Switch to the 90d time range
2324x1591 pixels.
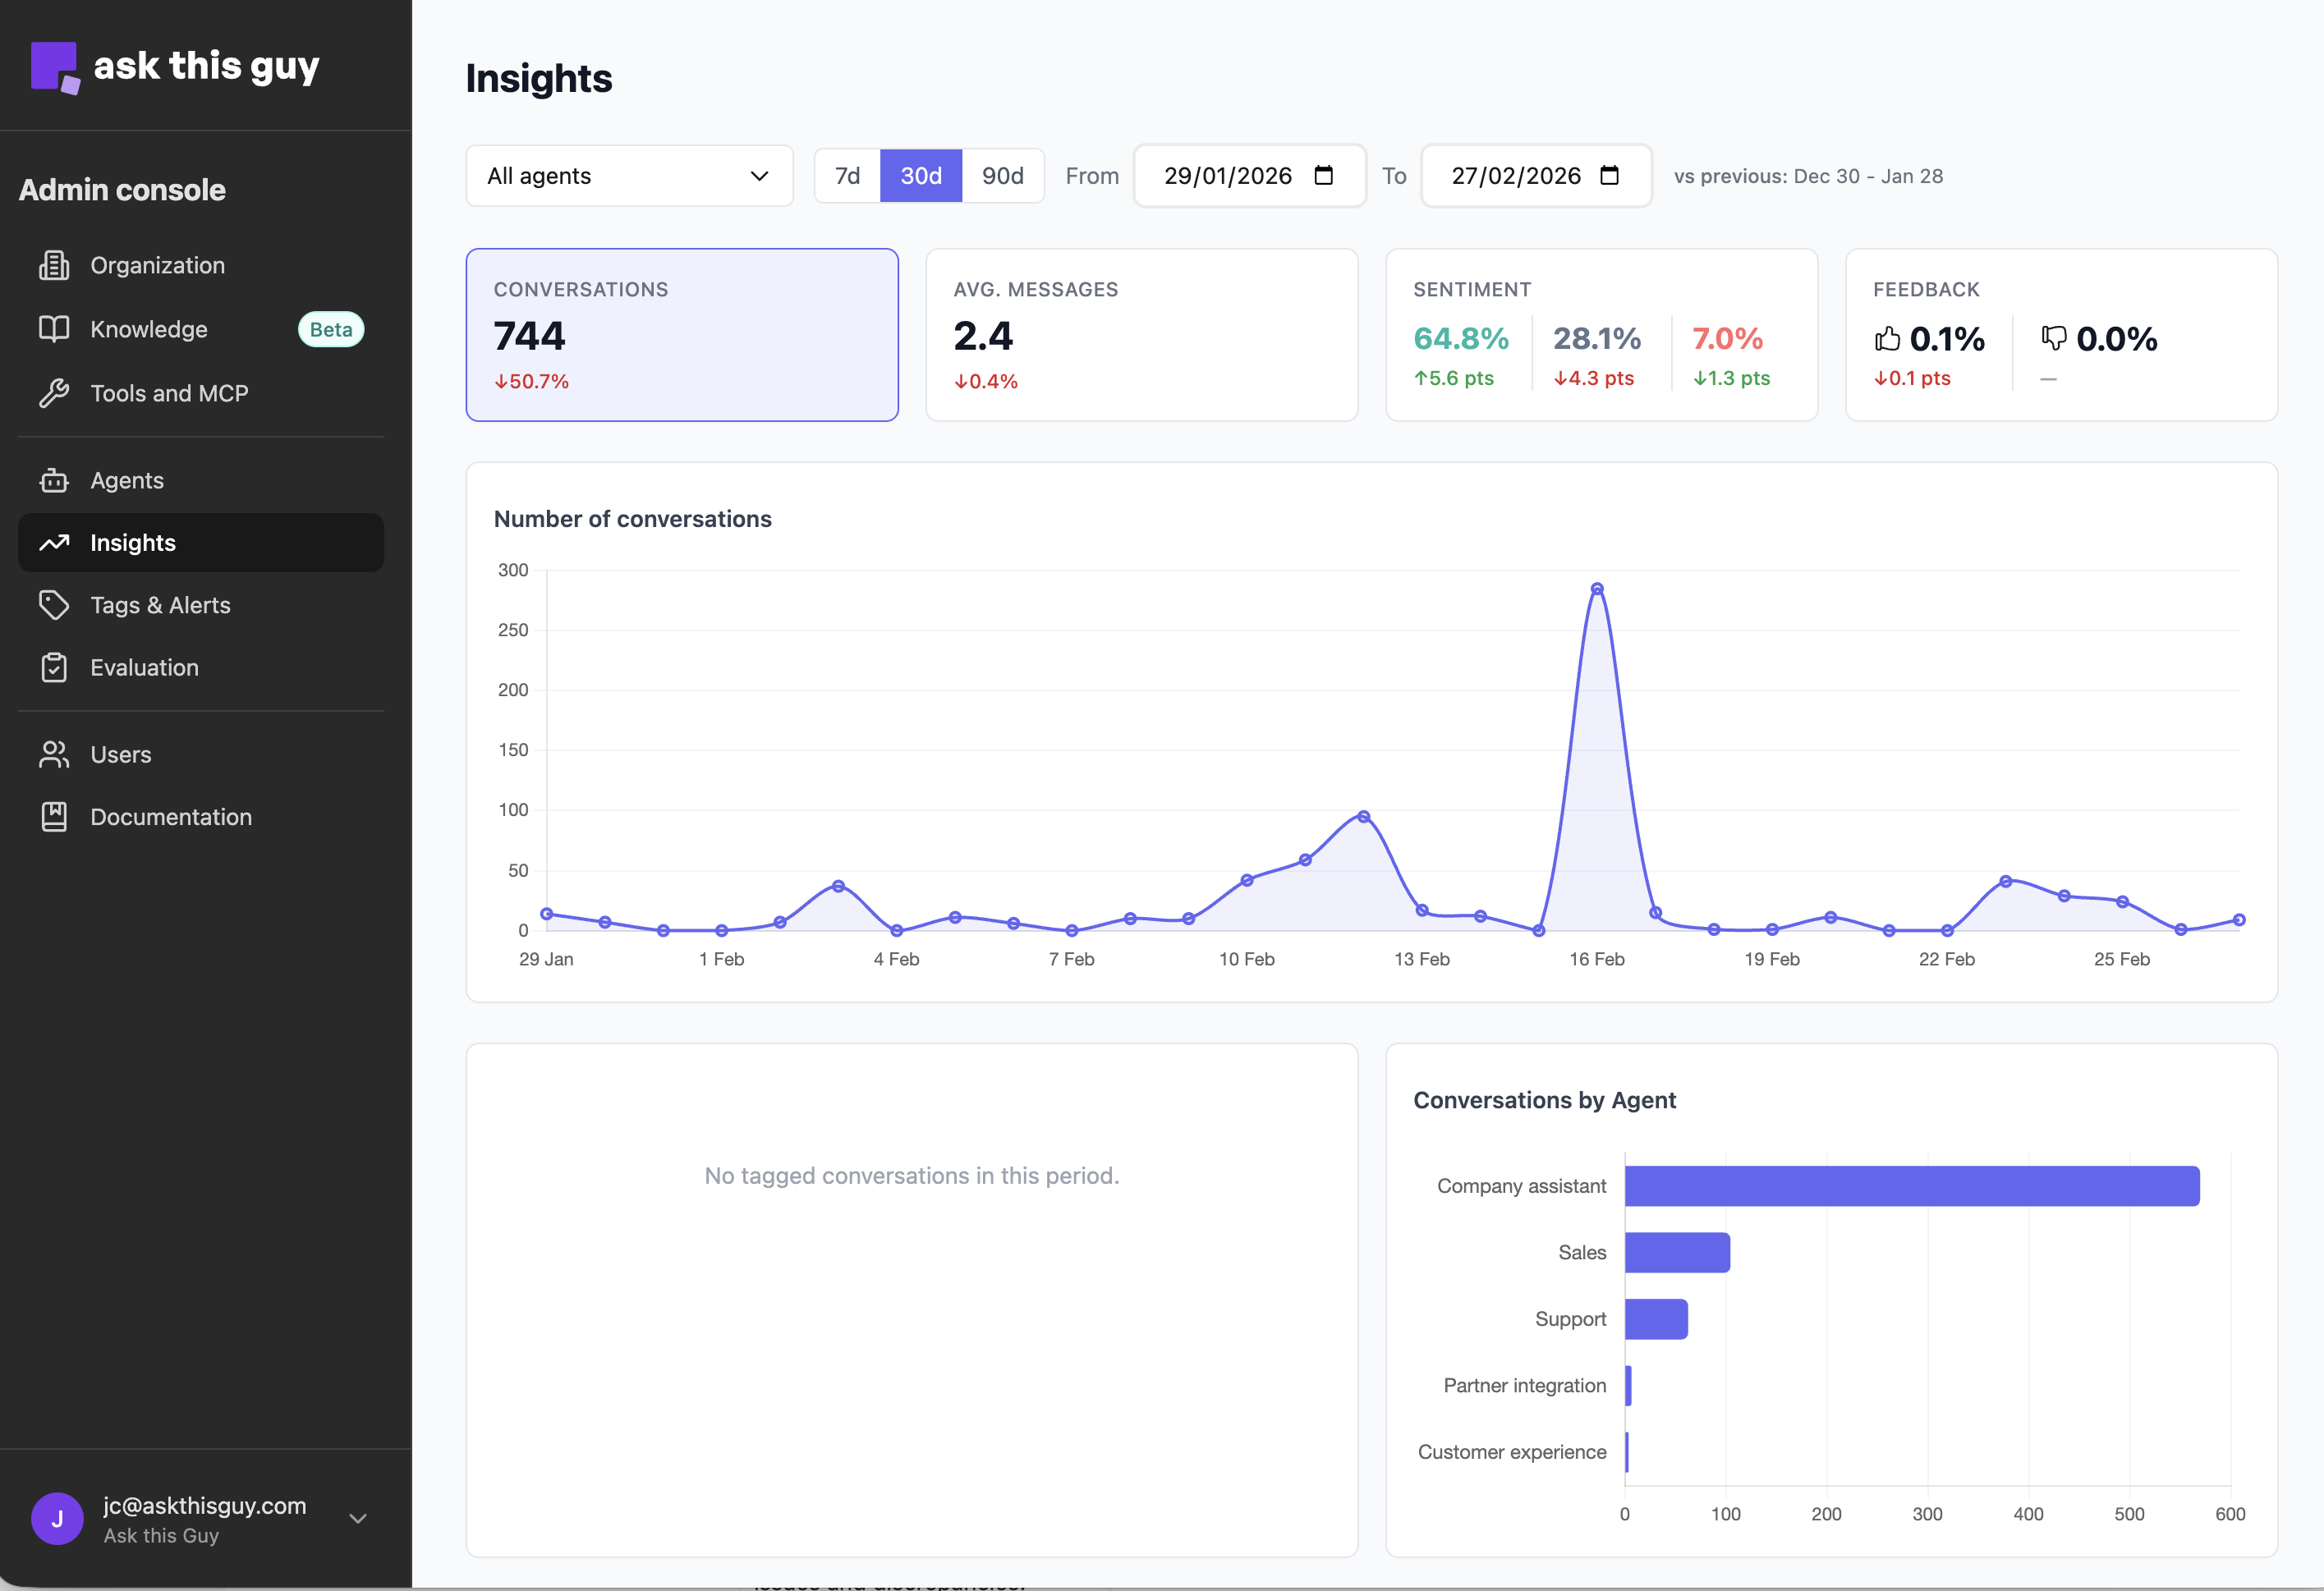[x=1003, y=175]
